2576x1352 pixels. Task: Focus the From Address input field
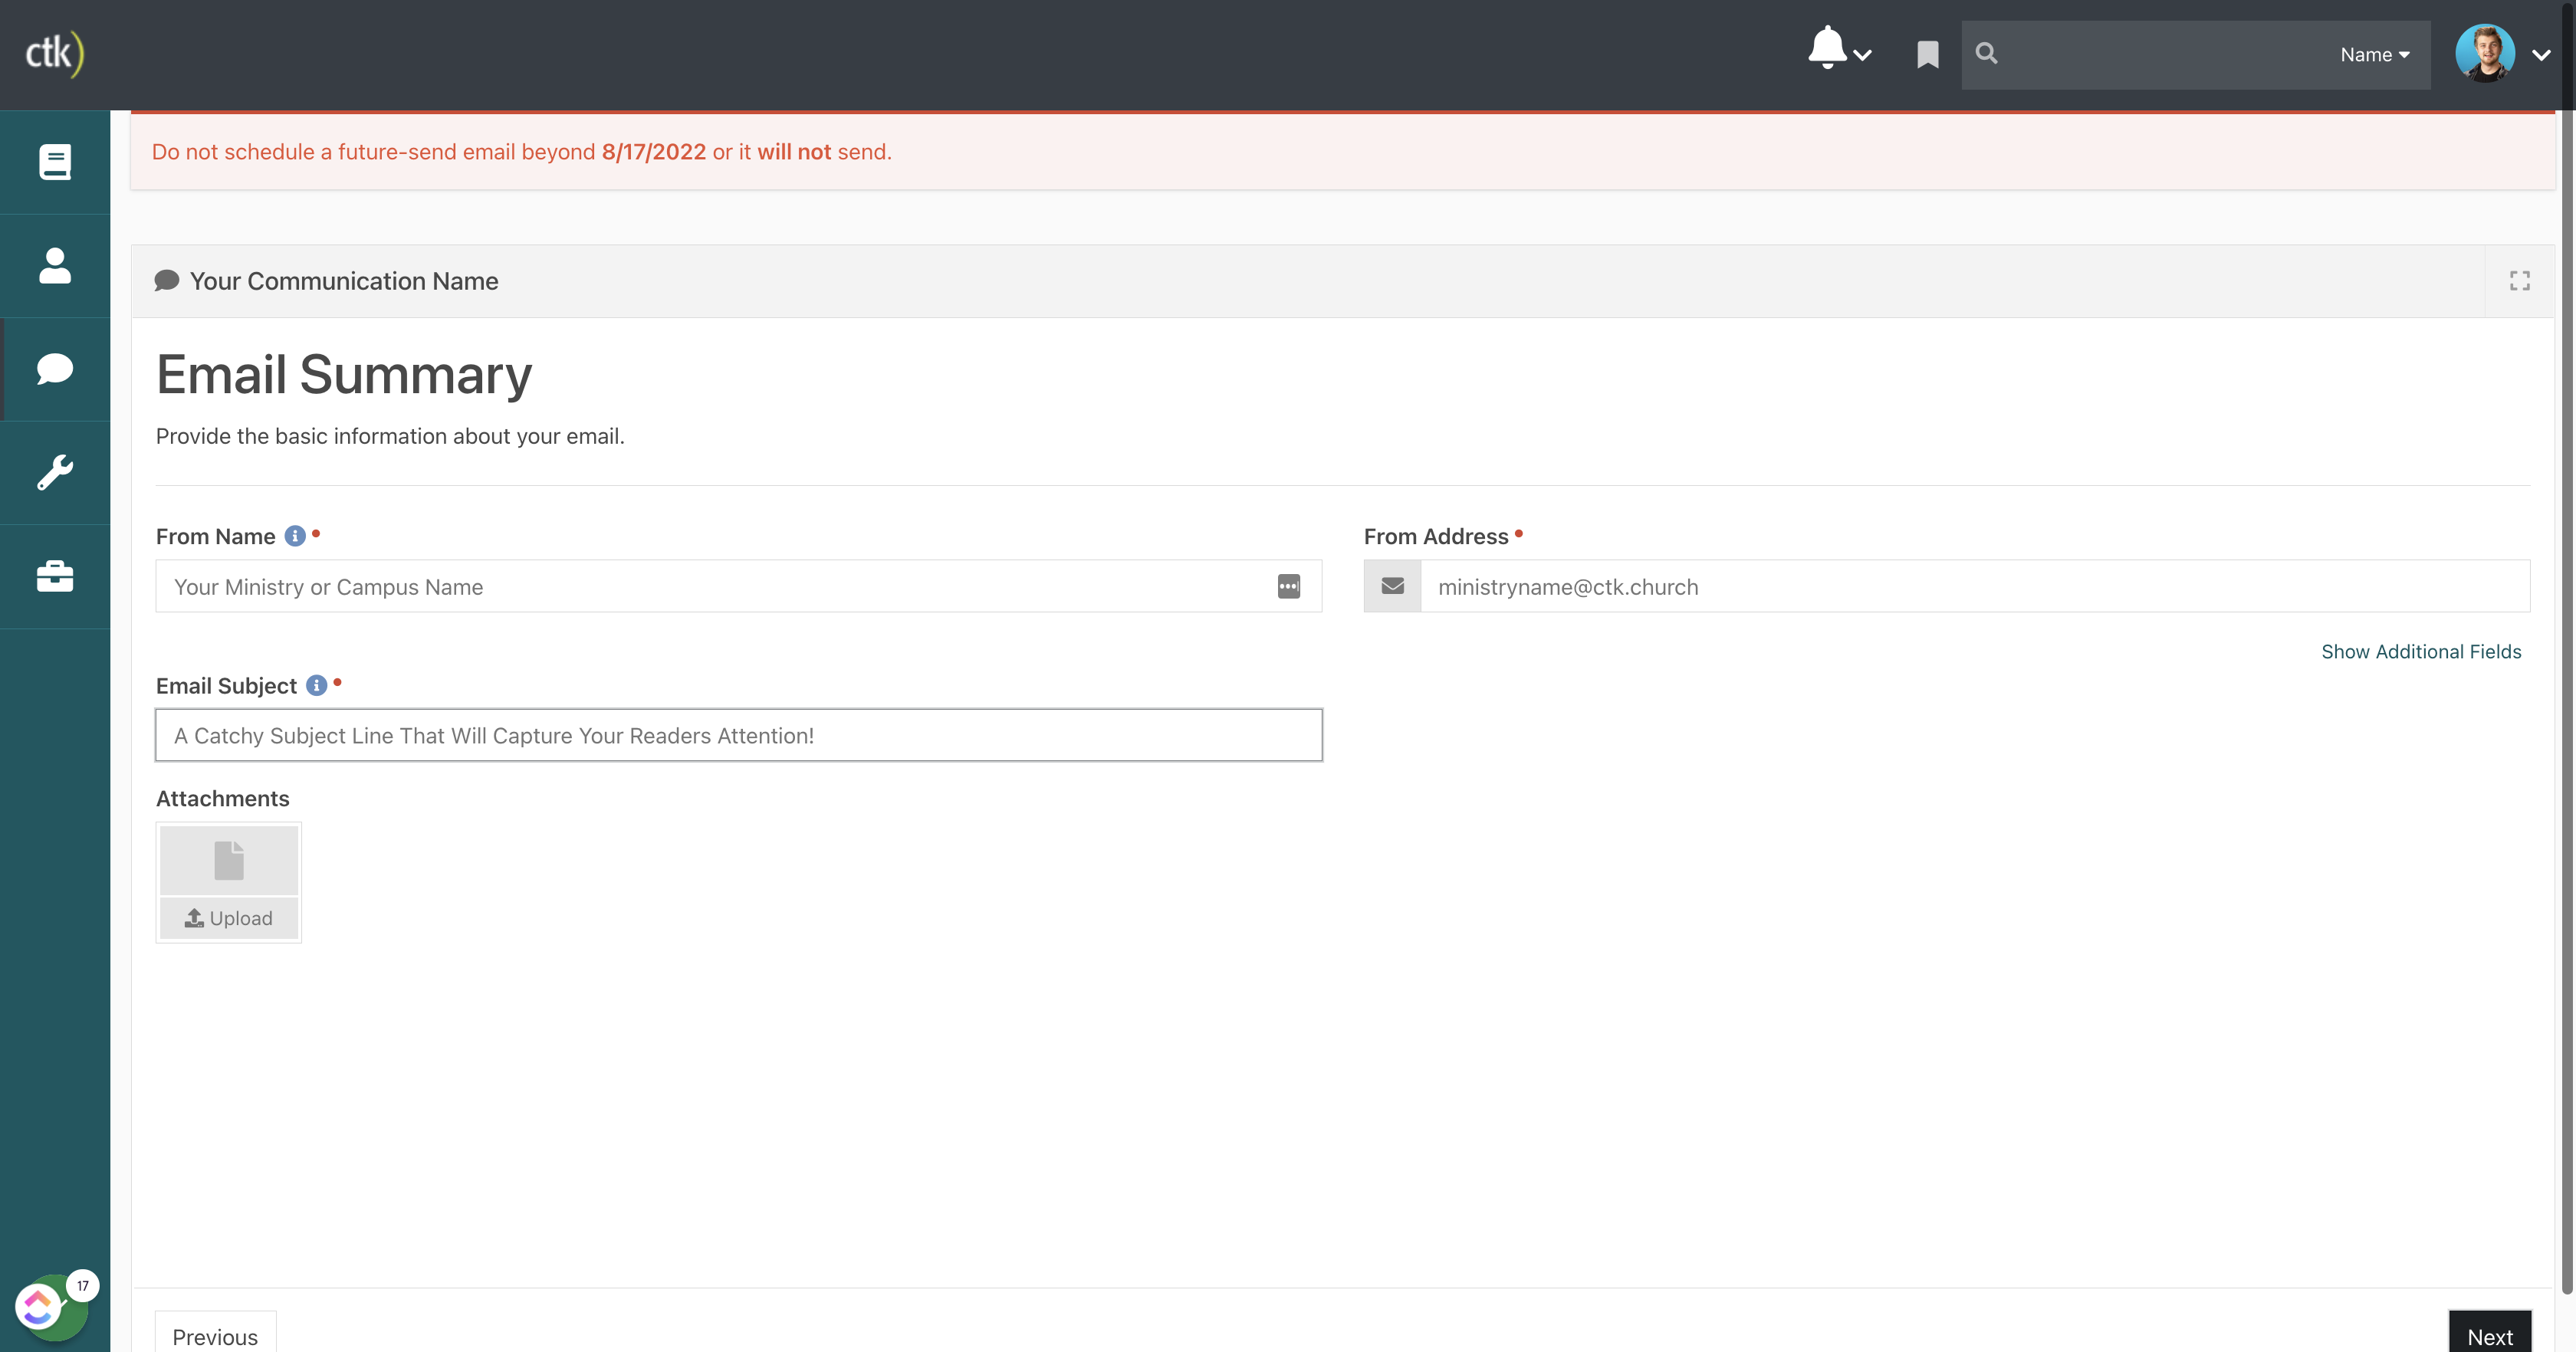[1974, 587]
